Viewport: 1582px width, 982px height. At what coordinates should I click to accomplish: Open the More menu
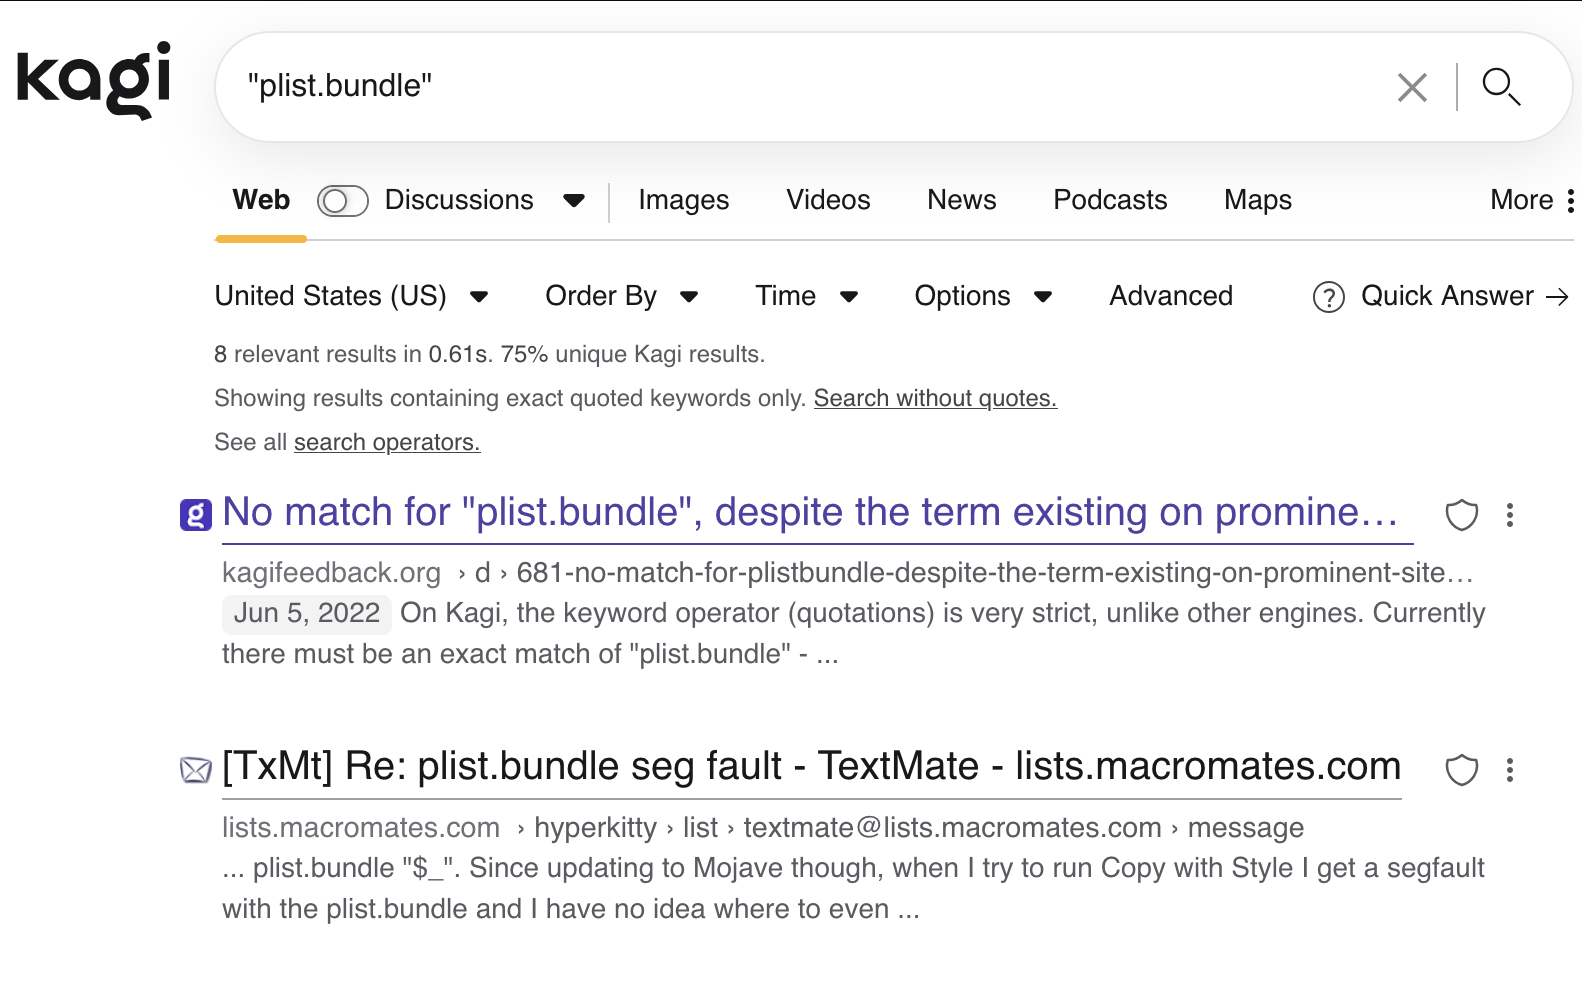point(1531,200)
